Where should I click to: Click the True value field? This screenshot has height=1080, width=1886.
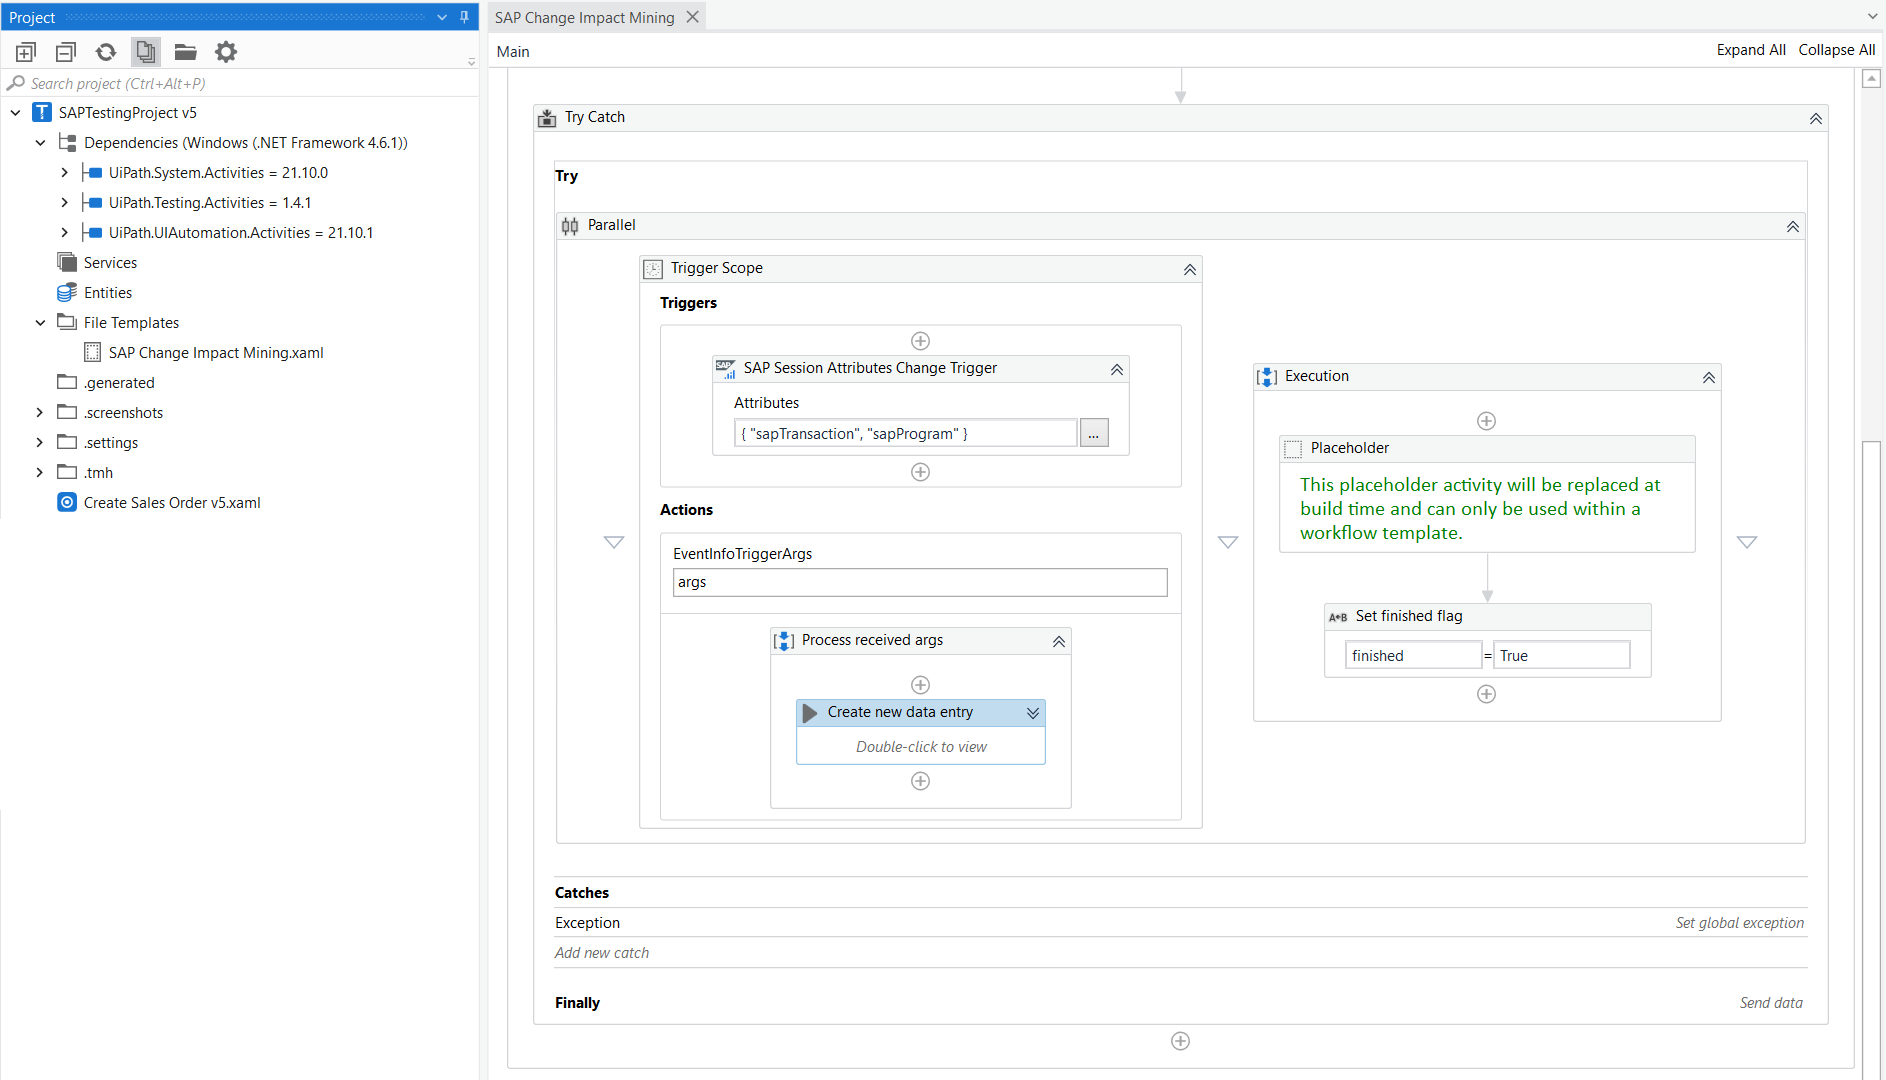(1562, 656)
